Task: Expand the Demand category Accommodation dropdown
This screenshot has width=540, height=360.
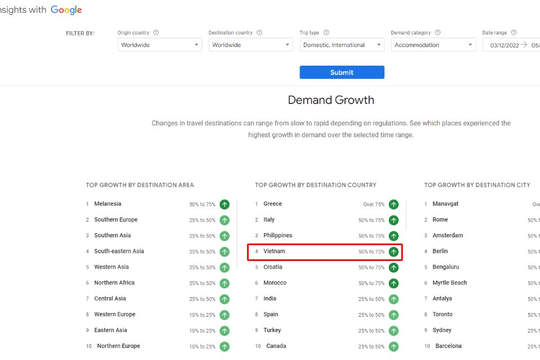Action: (x=433, y=45)
